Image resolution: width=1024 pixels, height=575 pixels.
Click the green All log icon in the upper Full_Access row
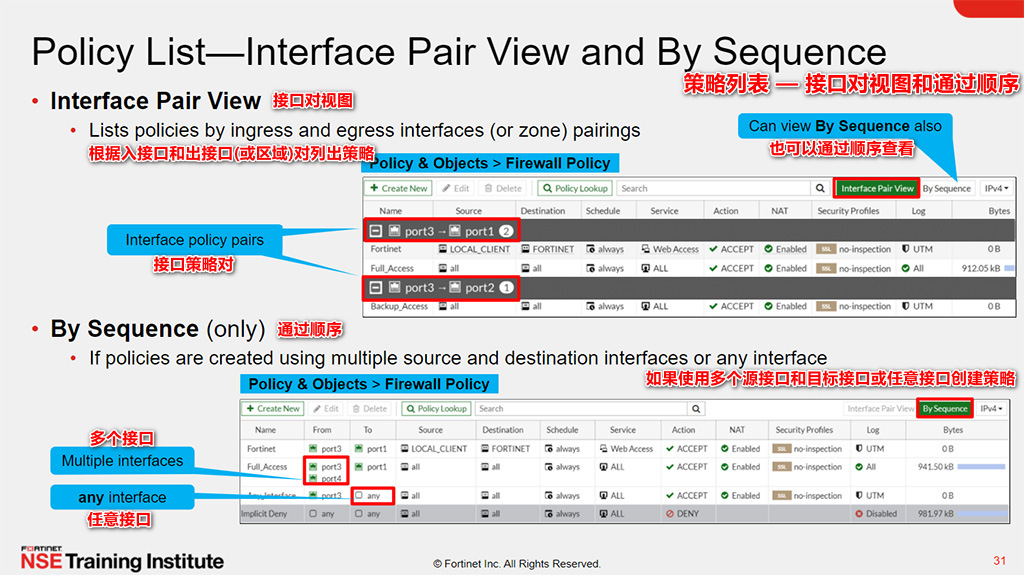(906, 268)
